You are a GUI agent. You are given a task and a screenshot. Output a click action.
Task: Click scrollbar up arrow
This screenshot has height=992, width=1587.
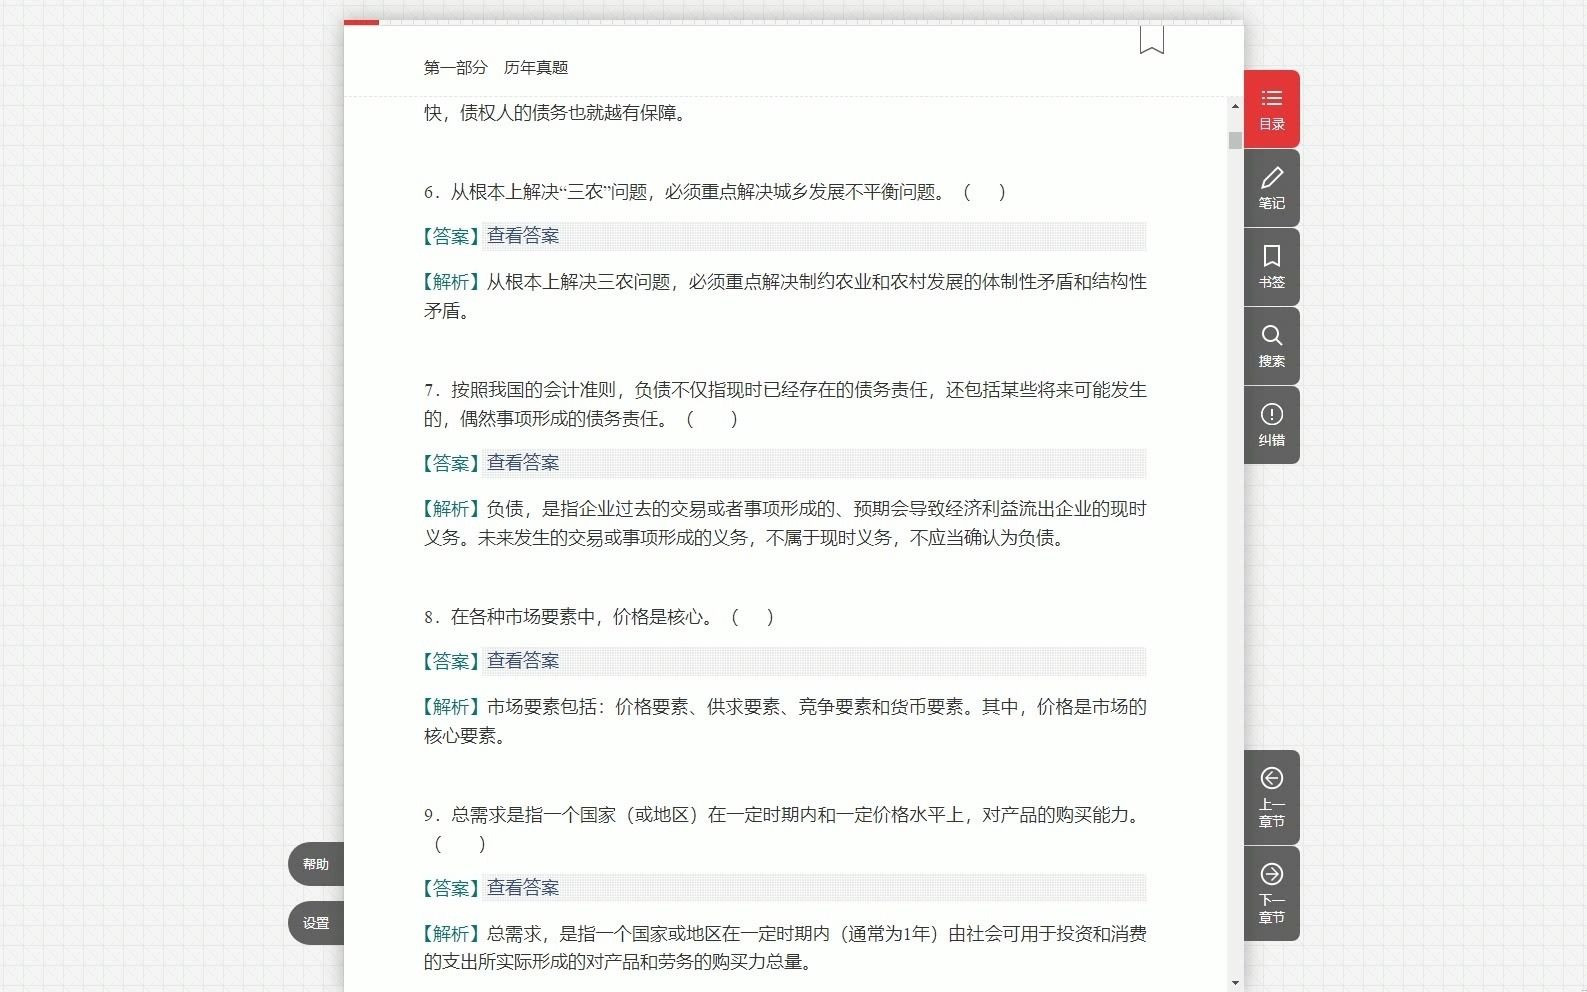[1235, 106]
